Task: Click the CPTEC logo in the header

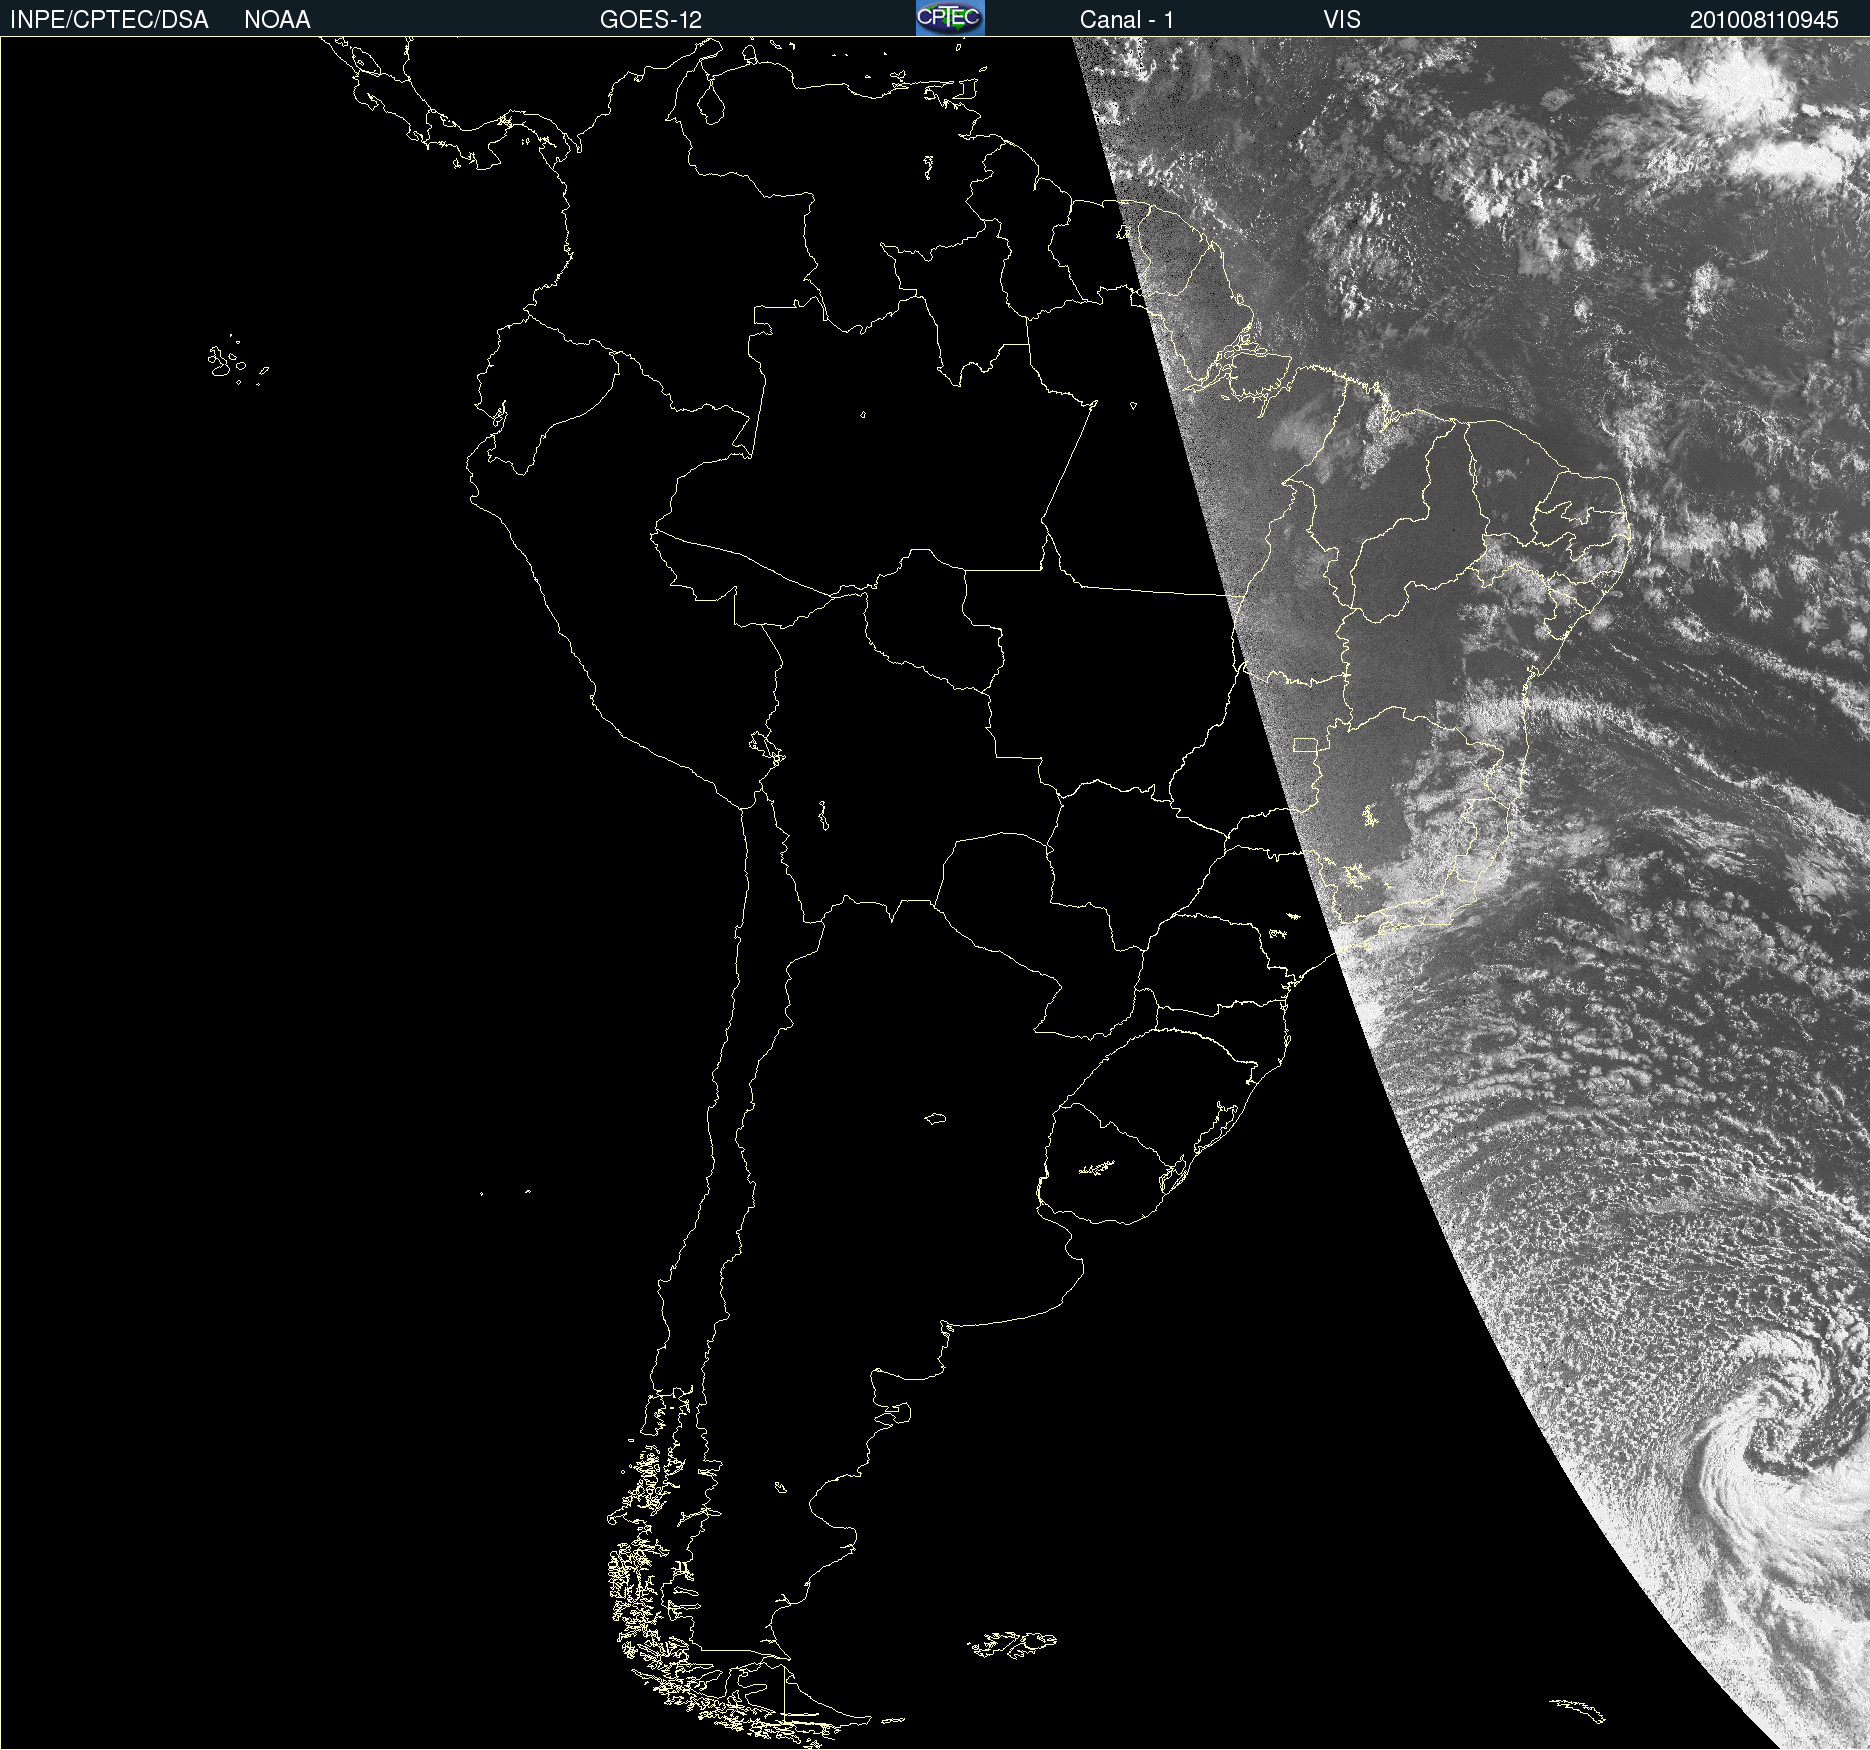Action: click(950, 18)
